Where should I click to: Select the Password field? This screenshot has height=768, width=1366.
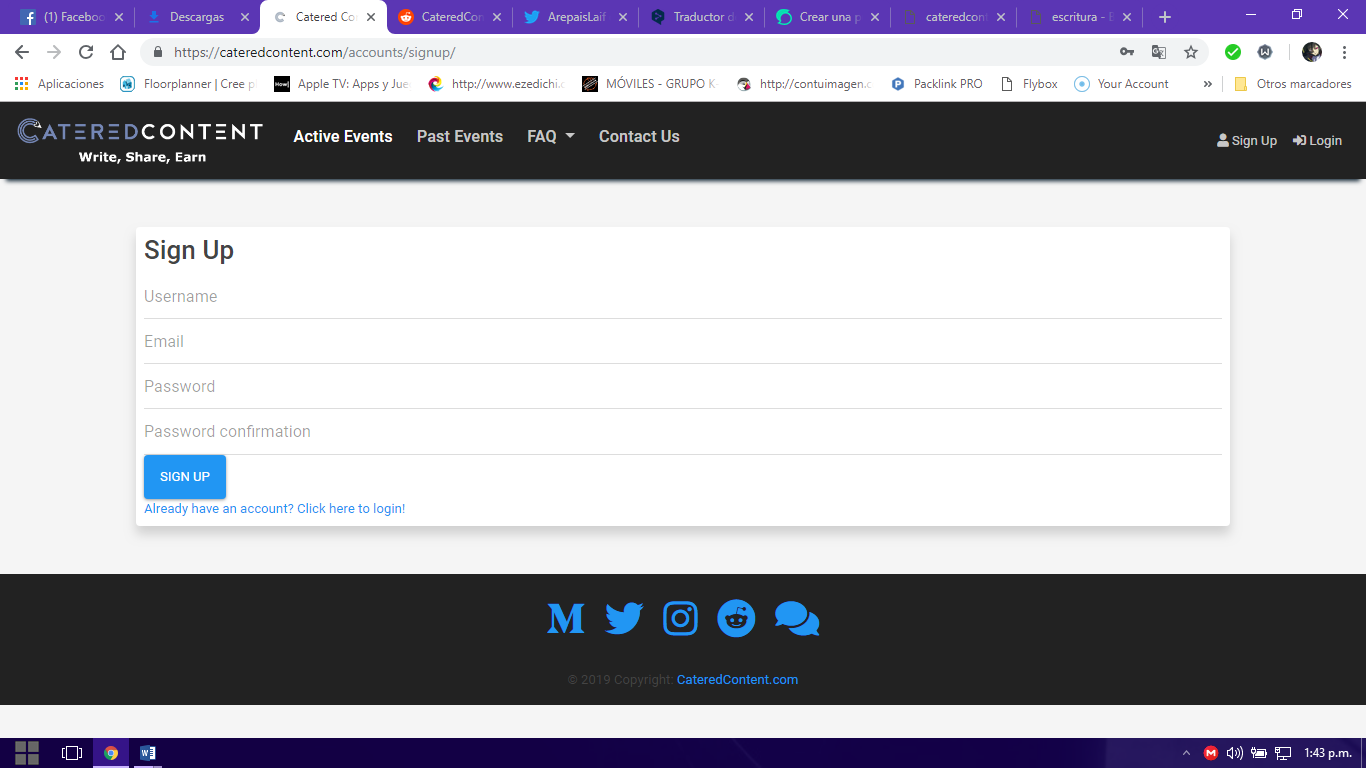click(683, 387)
